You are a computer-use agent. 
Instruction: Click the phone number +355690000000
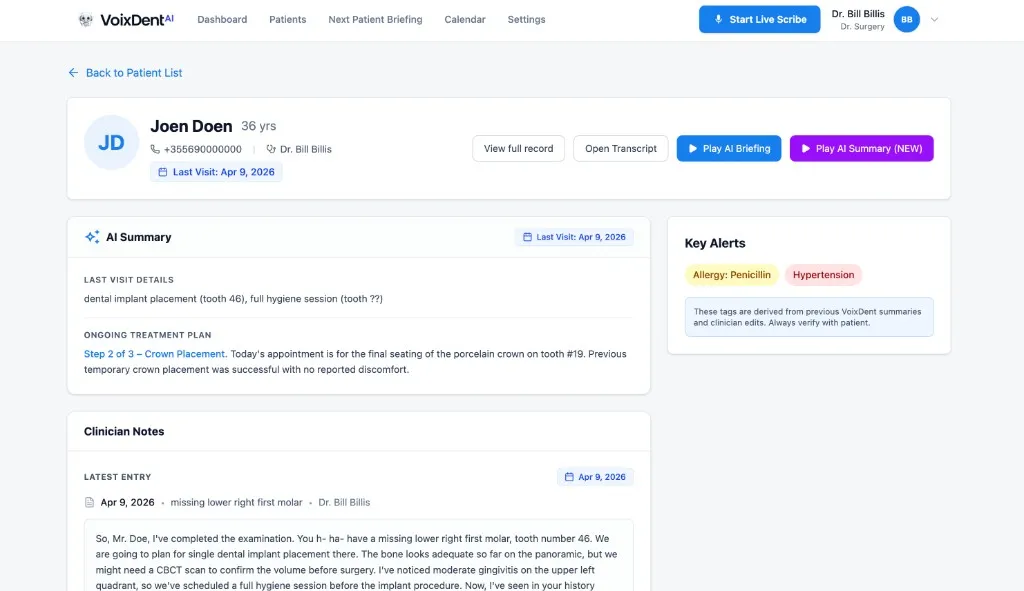point(202,150)
